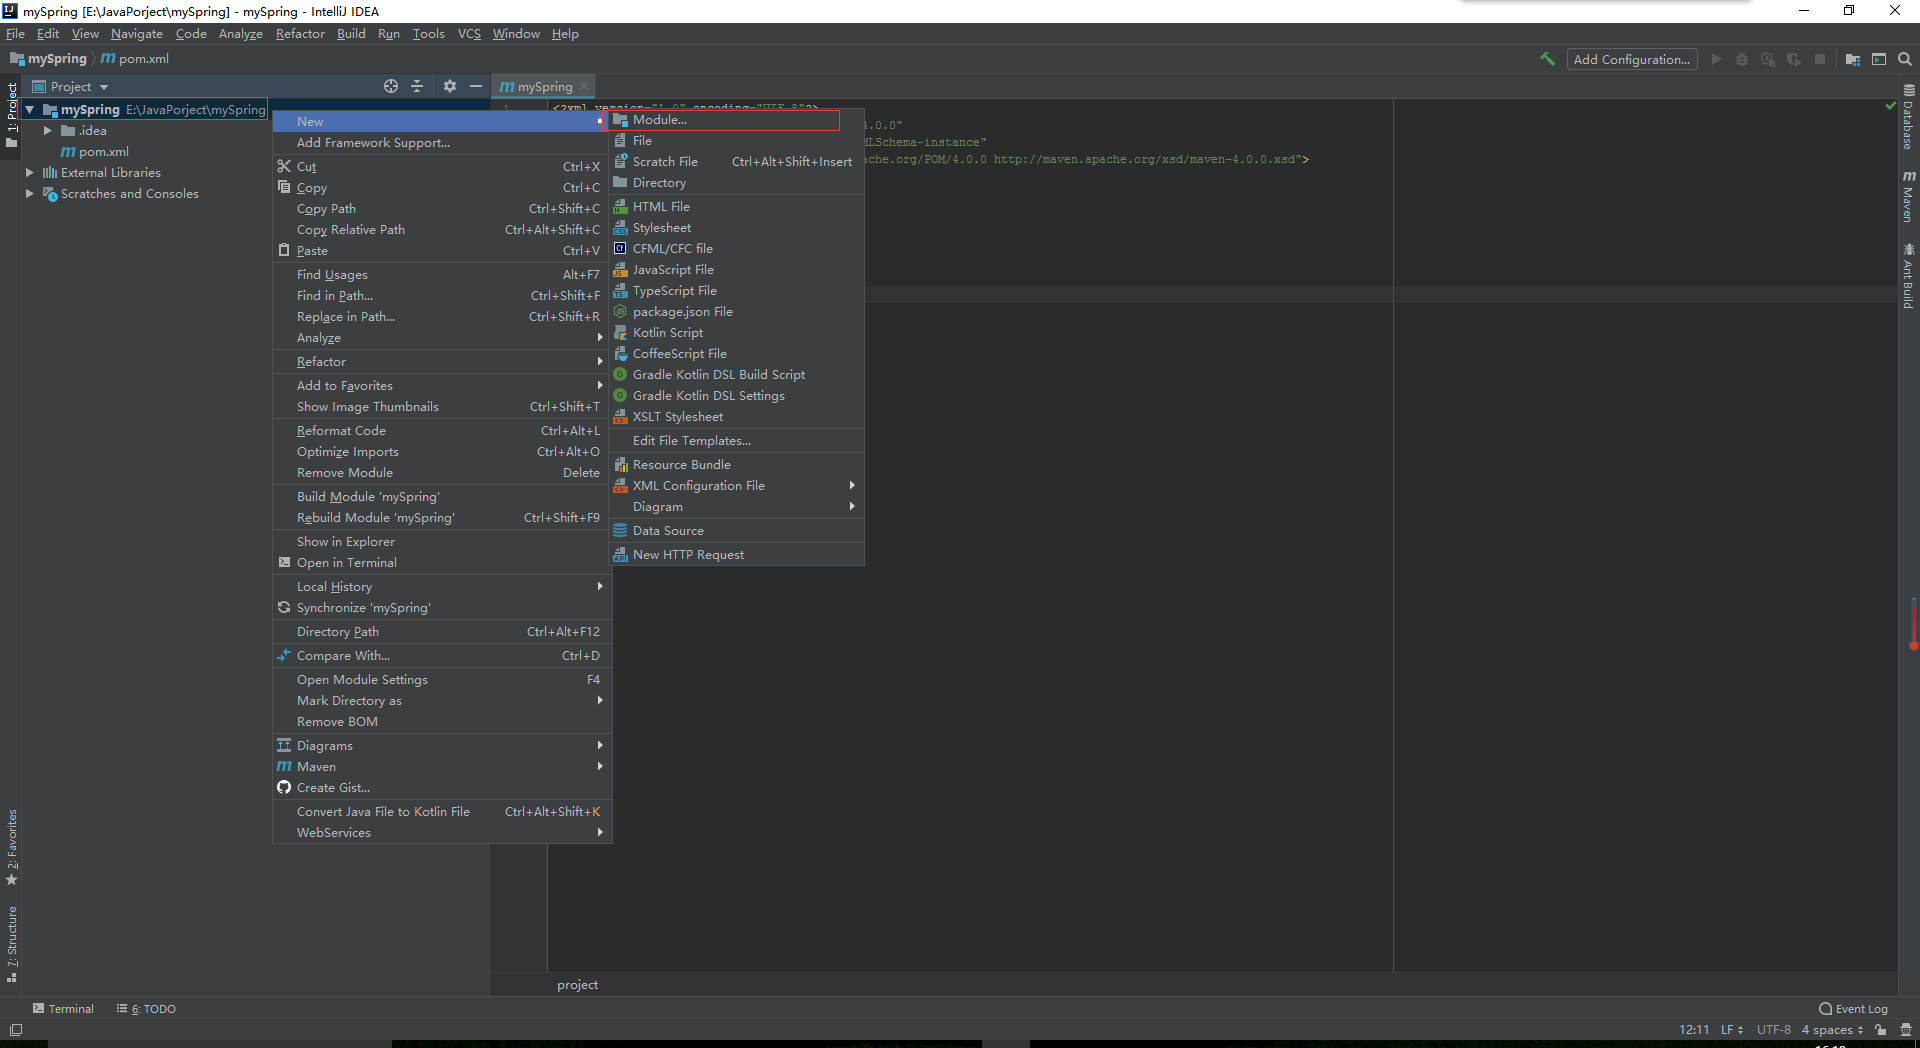Open the Structure tool window
Viewport: 1920px width, 1048px height.
[x=12, y=944]
